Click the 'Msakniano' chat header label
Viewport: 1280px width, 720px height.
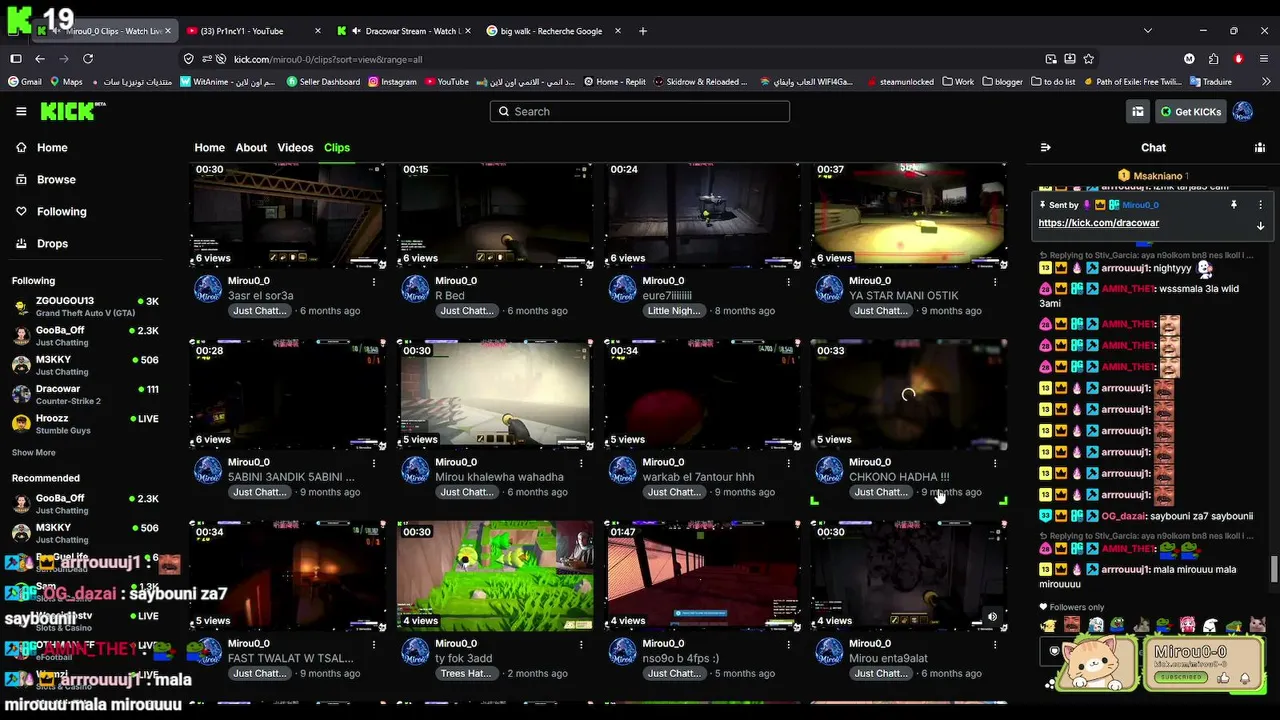coord(1158,176)
